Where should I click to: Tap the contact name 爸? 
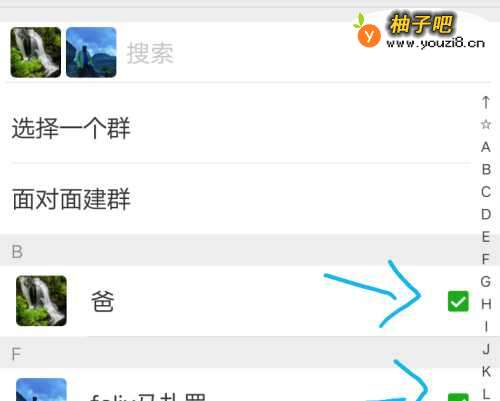click(103, 301)
